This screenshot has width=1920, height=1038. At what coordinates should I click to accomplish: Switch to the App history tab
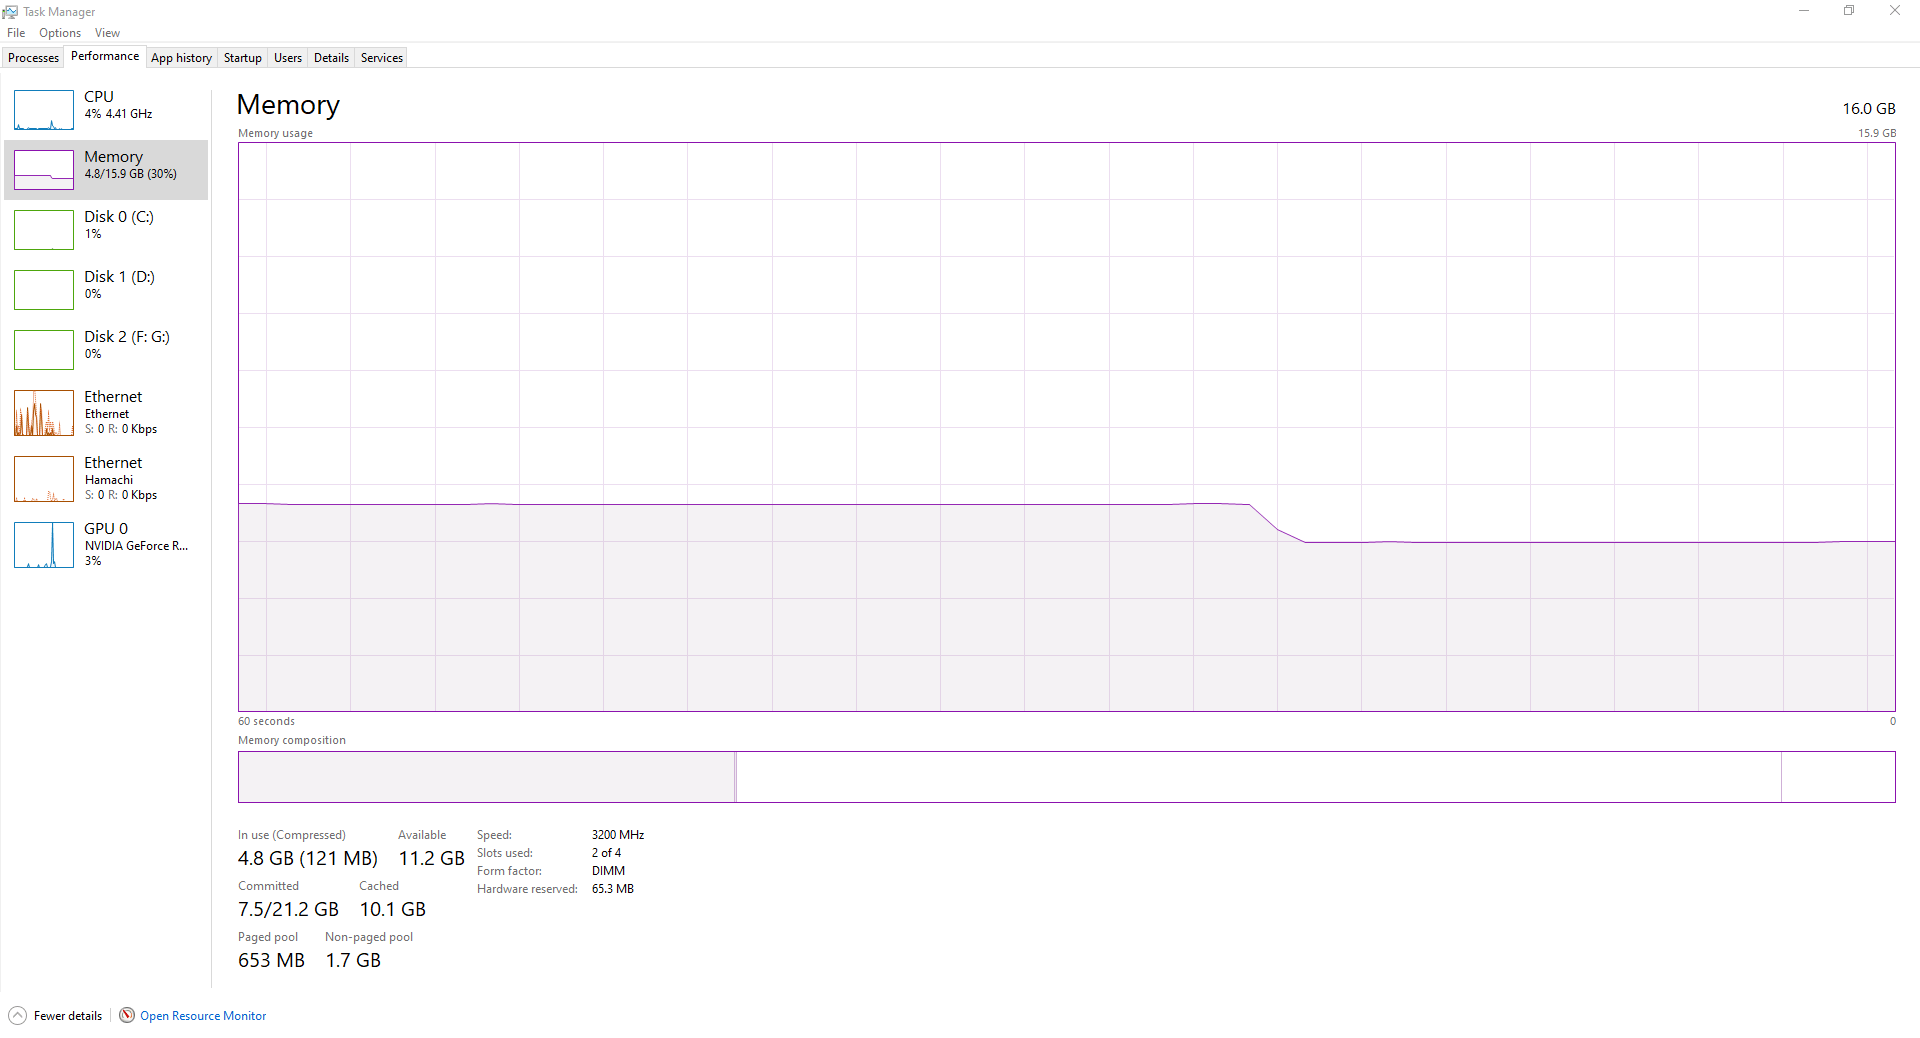pos(181,57)
